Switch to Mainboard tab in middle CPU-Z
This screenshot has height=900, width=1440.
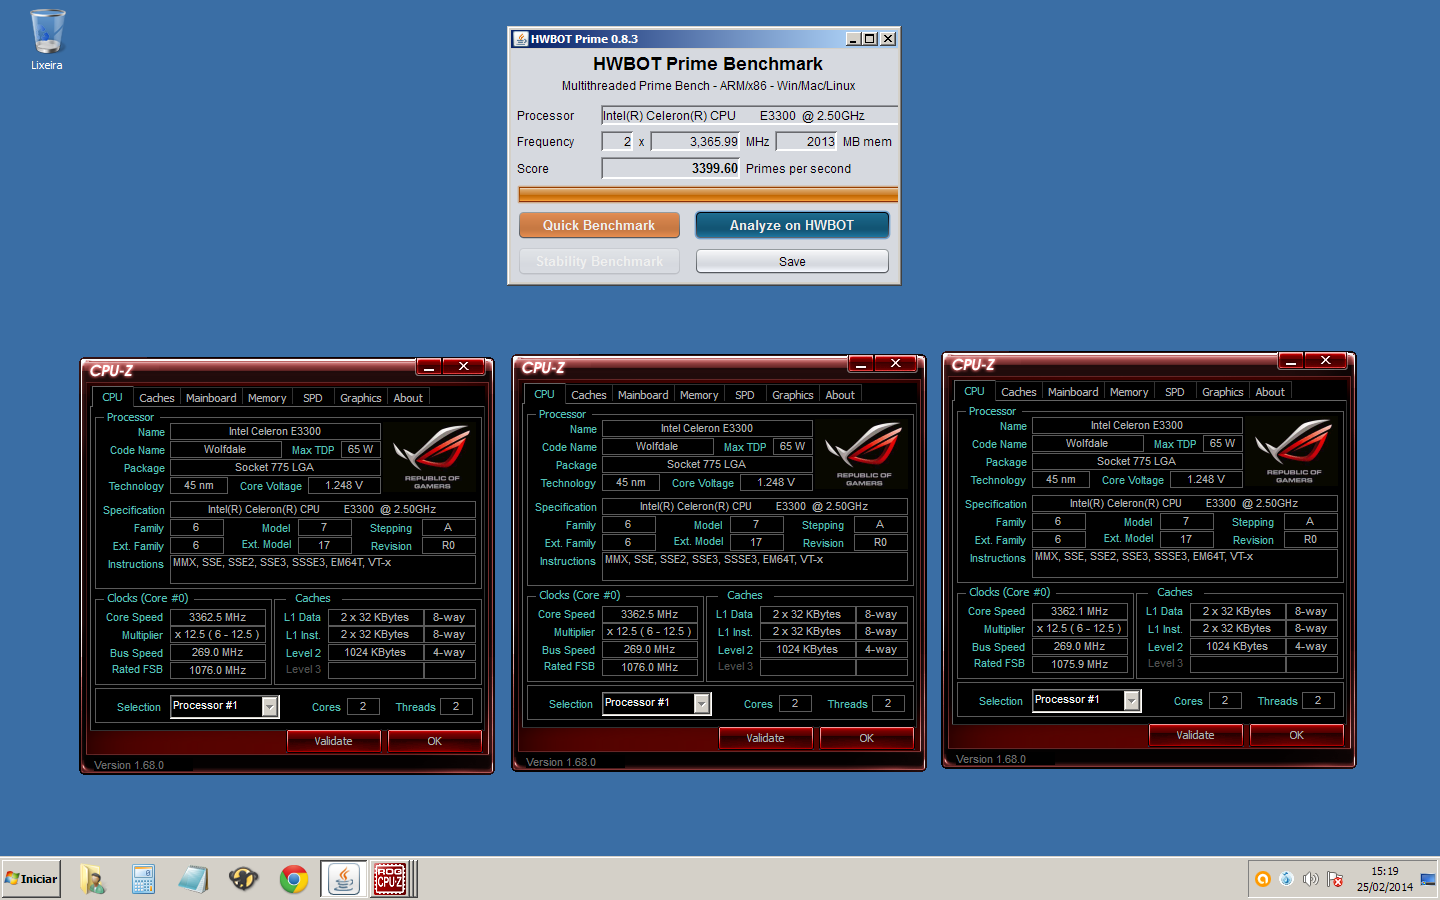(x=643, y=395)
